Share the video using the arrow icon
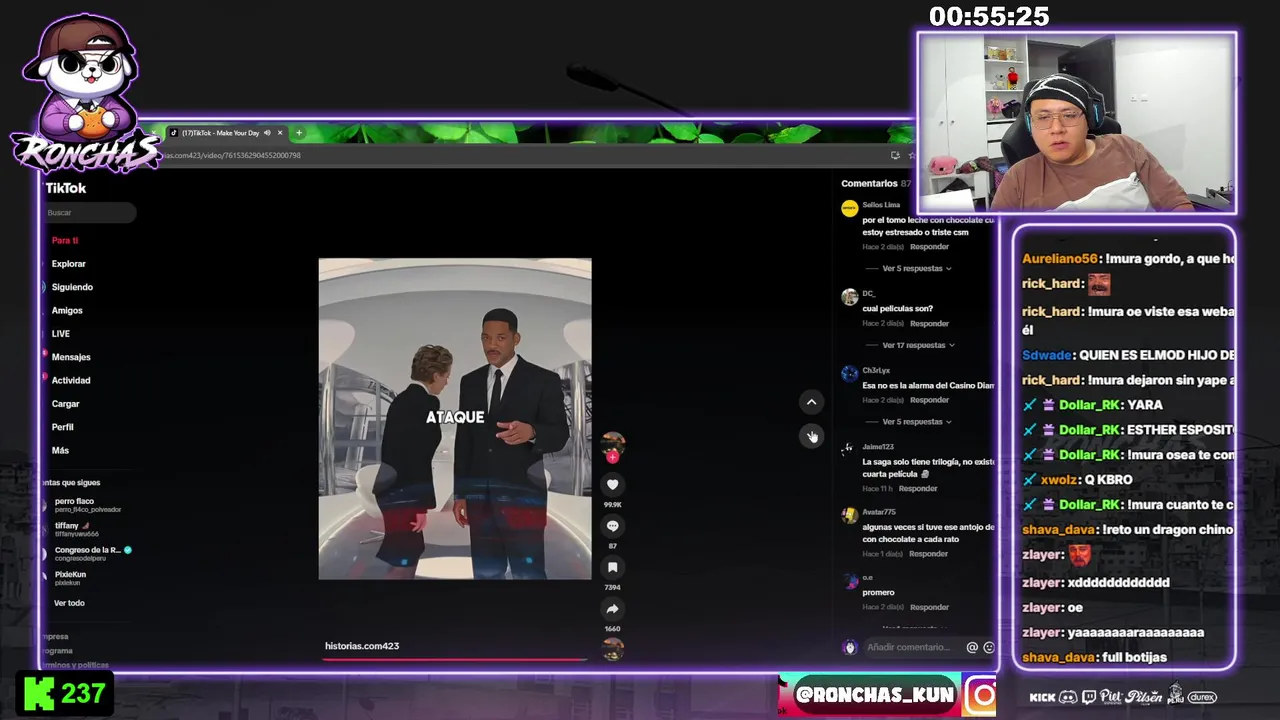1280x720 pixels. pyautogui.click(x=613, y=608)
